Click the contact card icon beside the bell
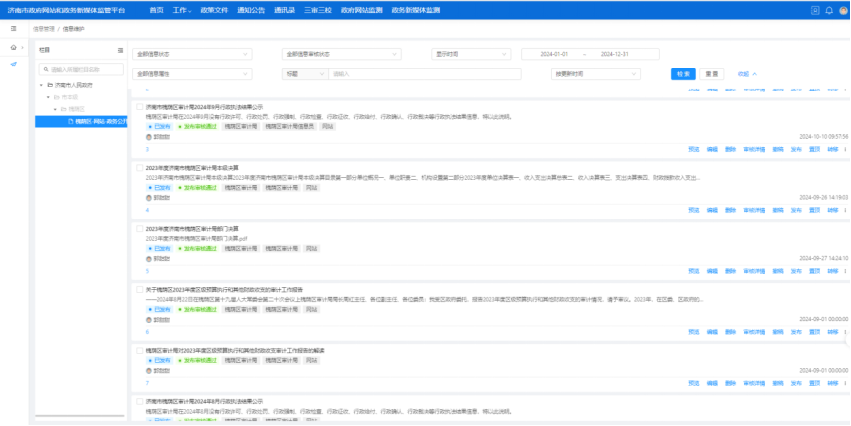 pos(815,10)
